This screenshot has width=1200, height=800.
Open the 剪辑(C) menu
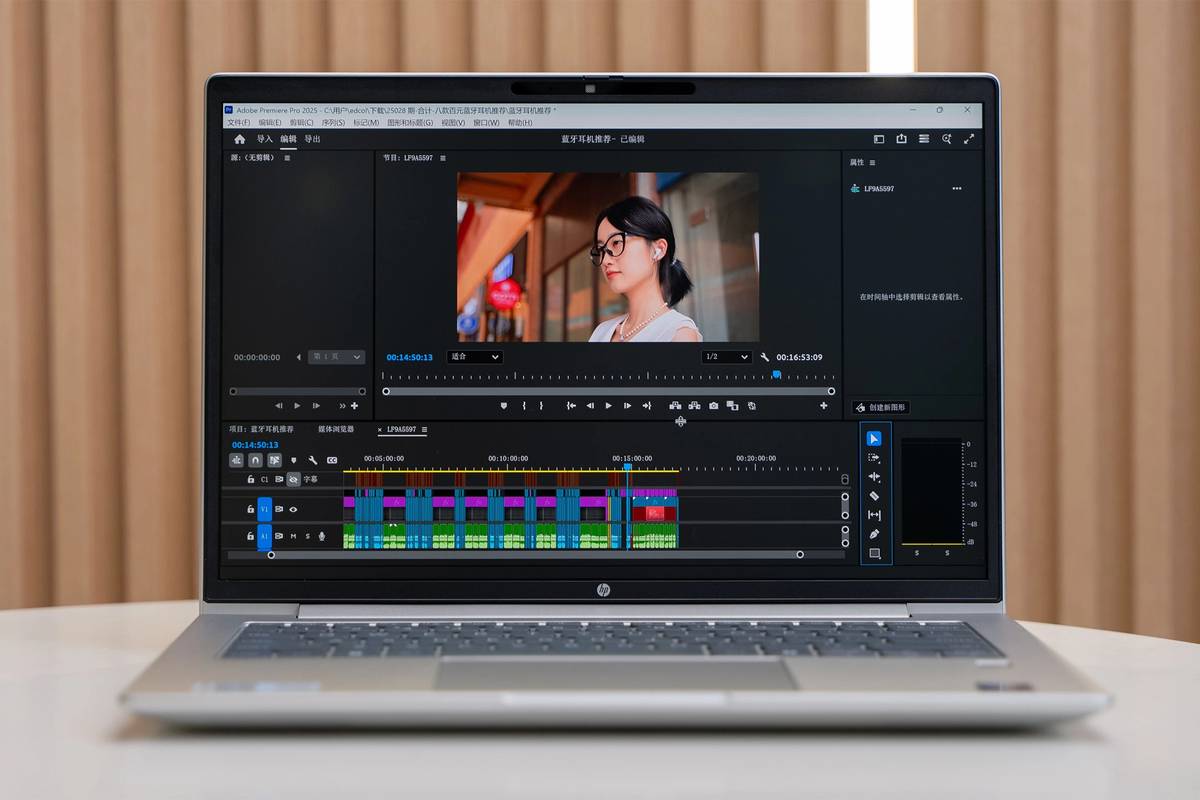pyautogui.click(x=301, y=122)
